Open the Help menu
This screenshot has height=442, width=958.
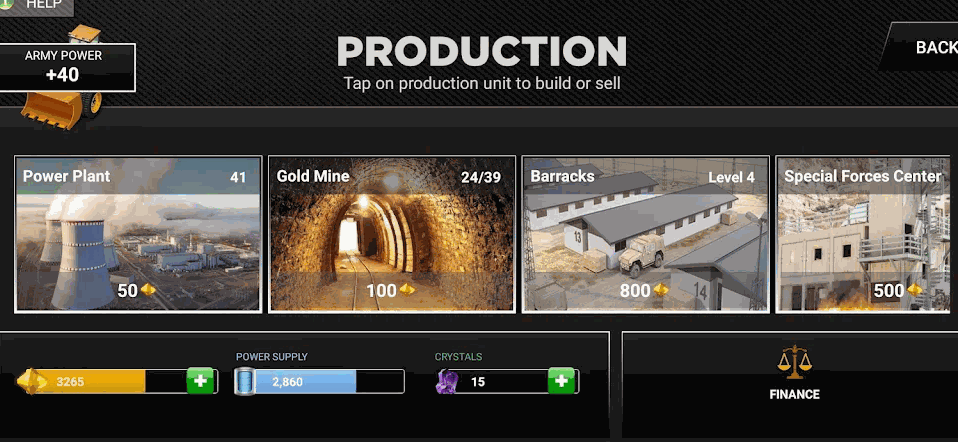tap(37, 5)
